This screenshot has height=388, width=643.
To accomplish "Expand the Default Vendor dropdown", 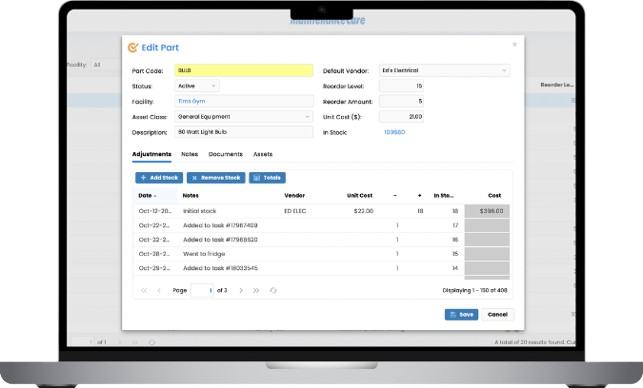I will point(445,71).
